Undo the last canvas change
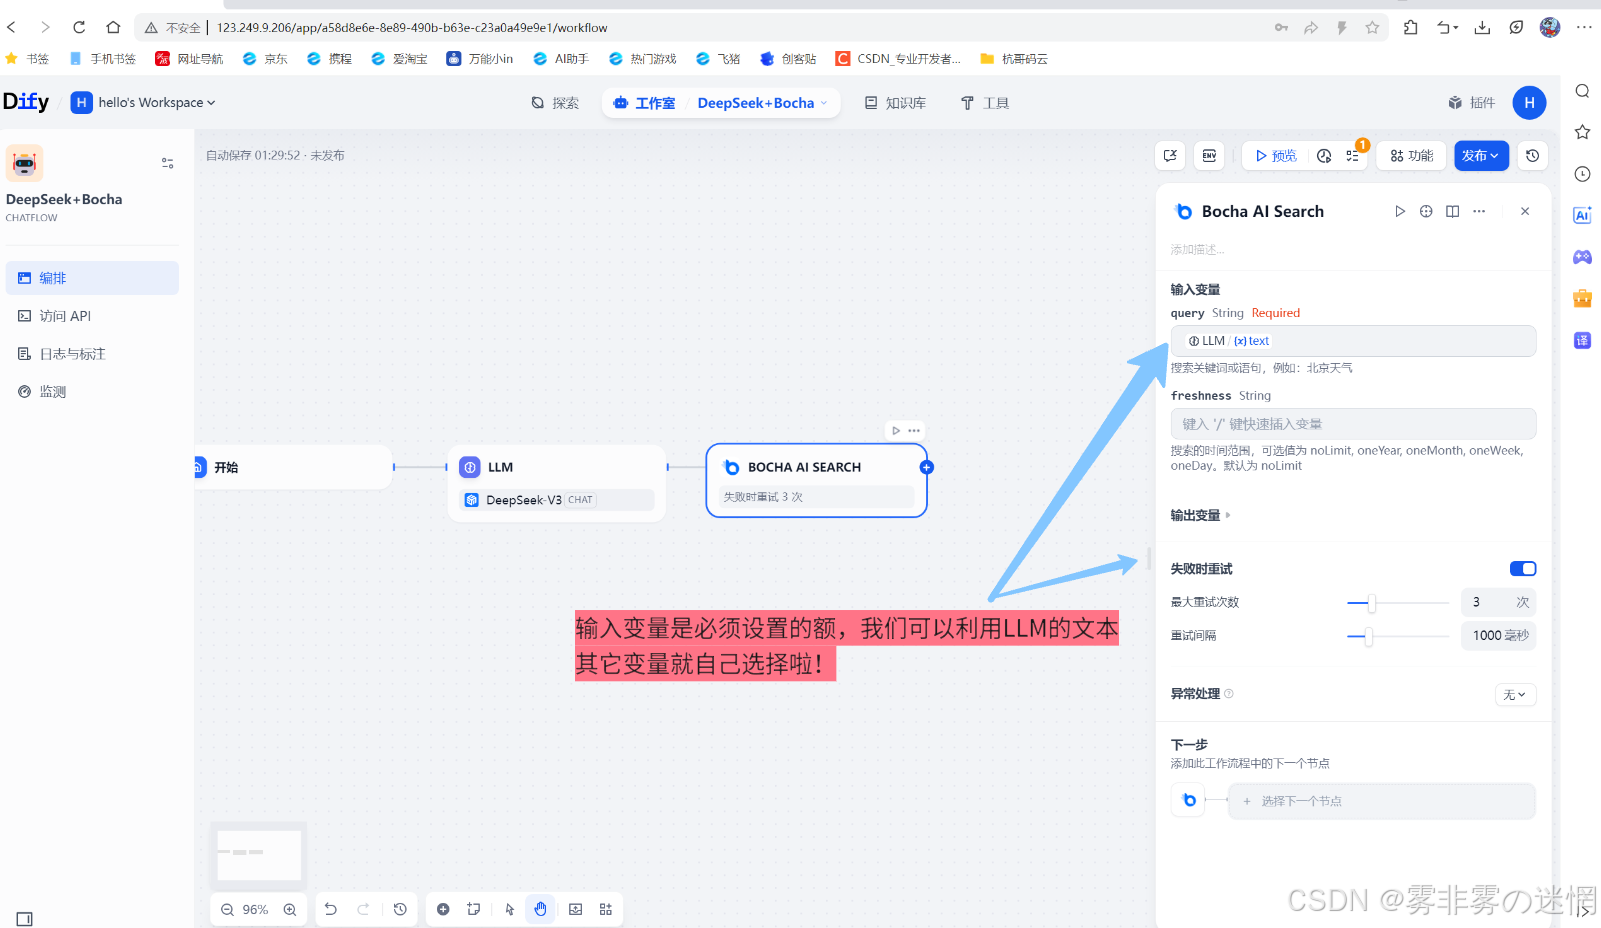The image size is (1601, 928). (x=331, y=909)
